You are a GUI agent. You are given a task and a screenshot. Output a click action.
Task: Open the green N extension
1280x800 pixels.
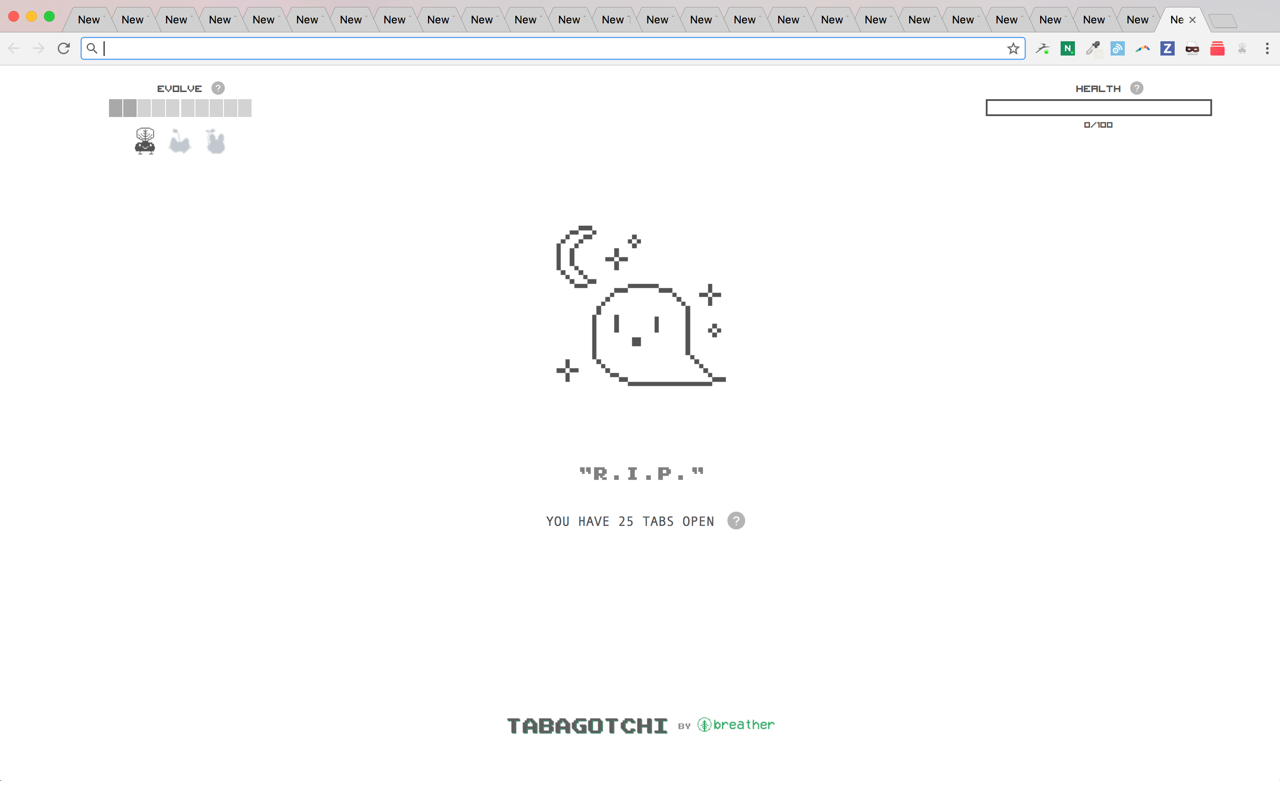[1067, 48]
